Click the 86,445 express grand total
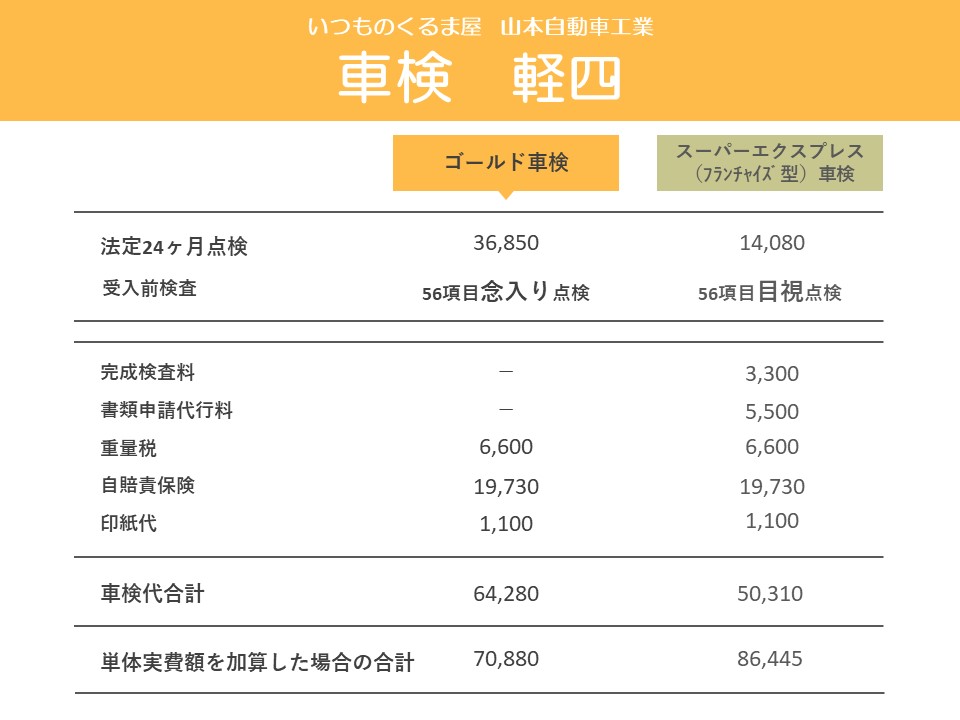 [770, 659]
